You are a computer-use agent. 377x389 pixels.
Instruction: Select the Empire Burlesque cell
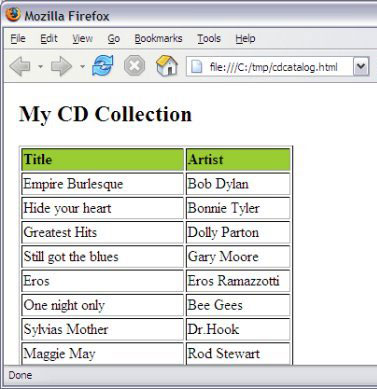(x=103, y=184)
